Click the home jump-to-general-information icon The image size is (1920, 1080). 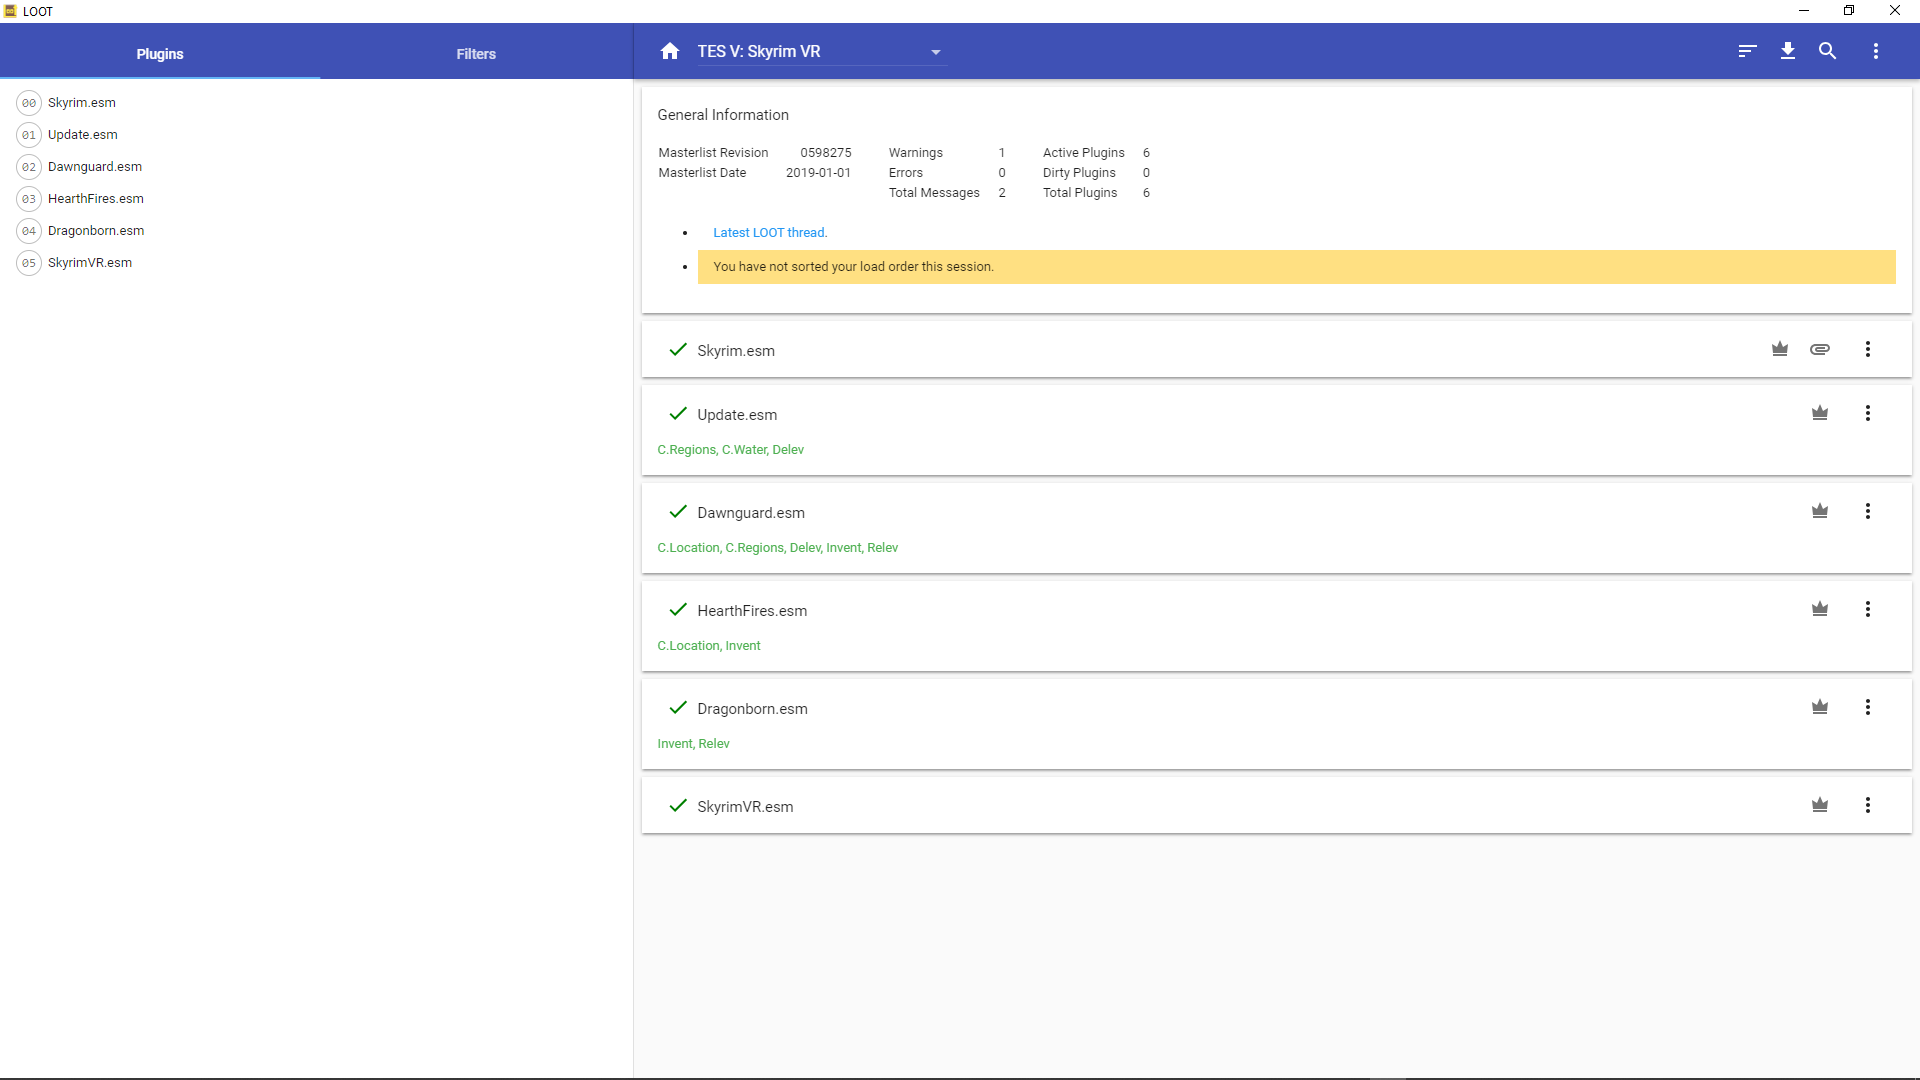coord(670,51)
